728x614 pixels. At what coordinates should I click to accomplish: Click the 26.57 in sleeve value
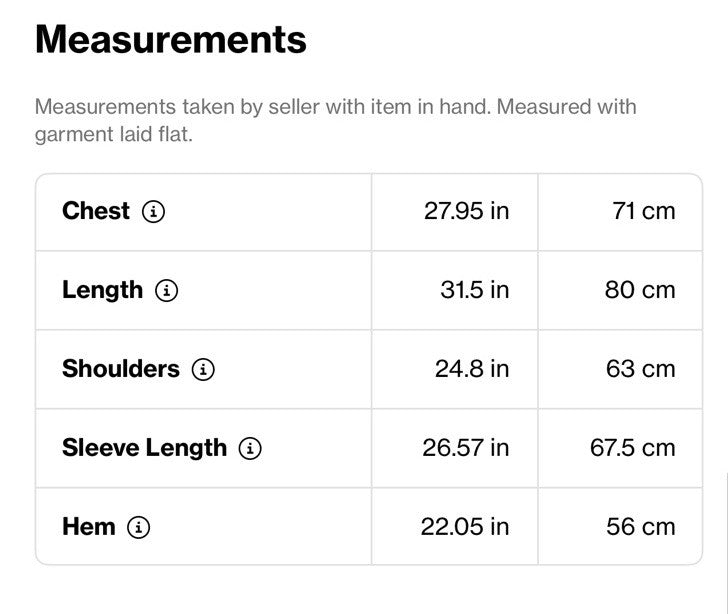coord(466,448)
